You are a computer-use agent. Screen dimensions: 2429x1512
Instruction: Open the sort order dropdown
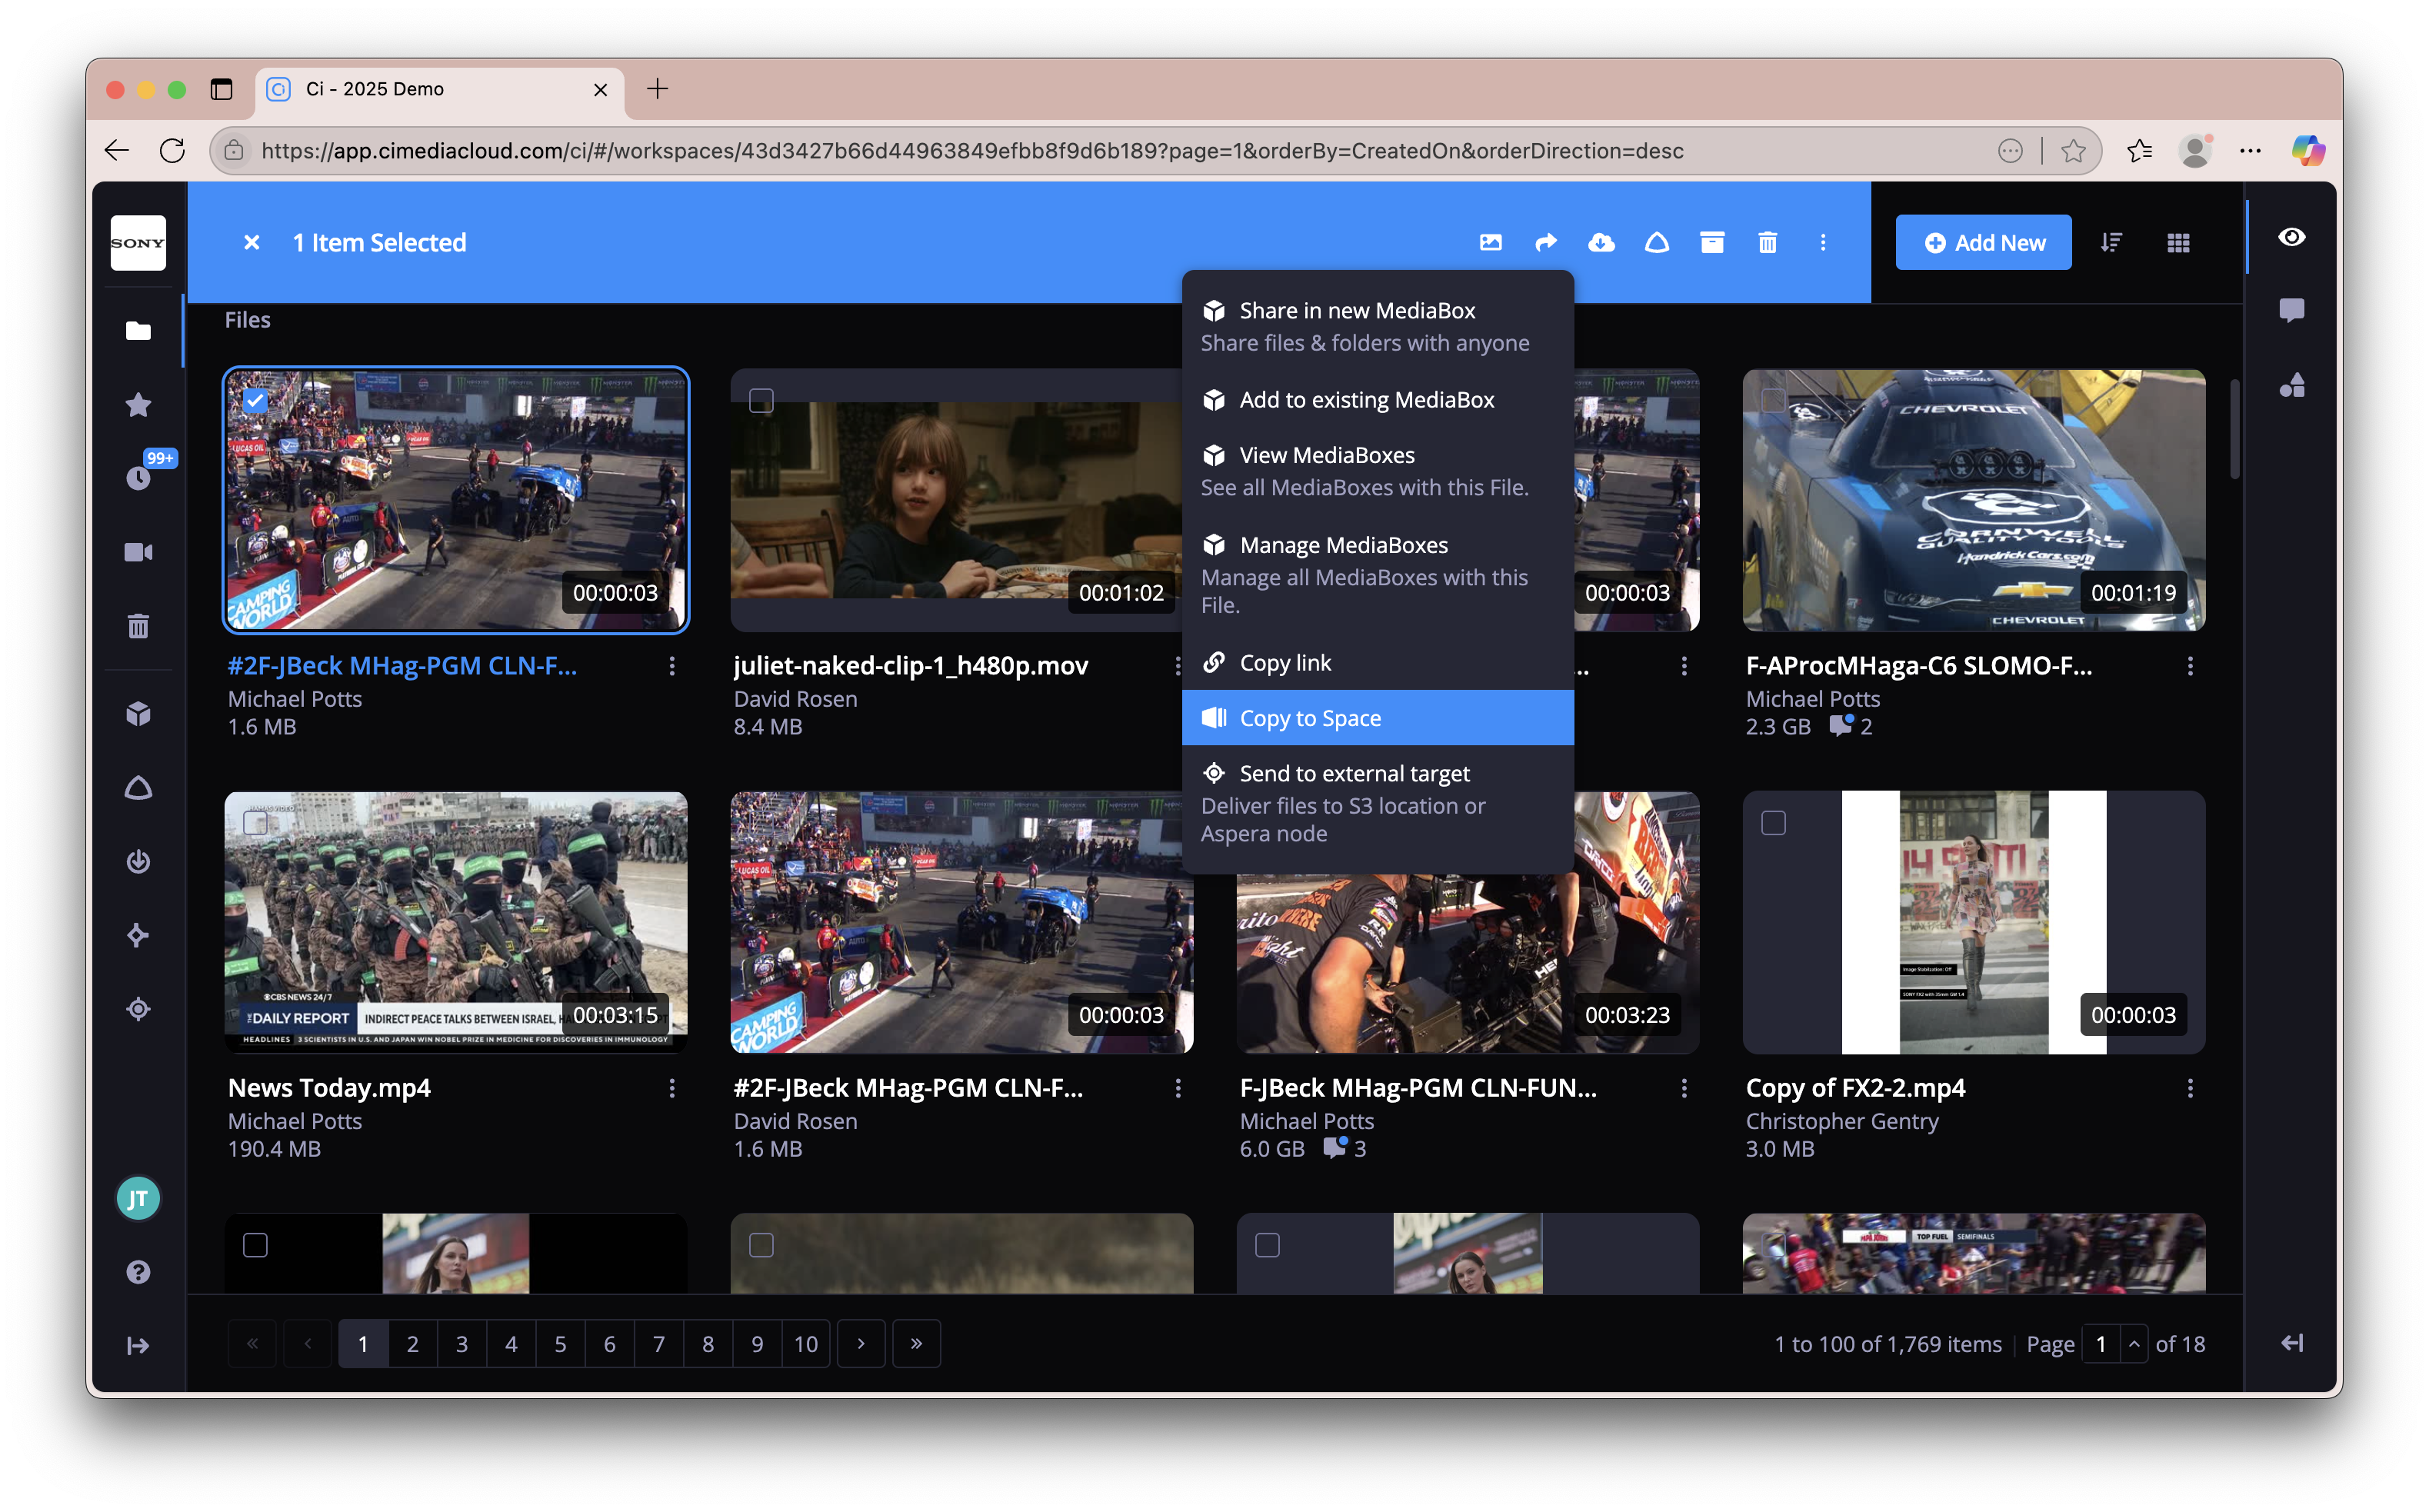2111,243
